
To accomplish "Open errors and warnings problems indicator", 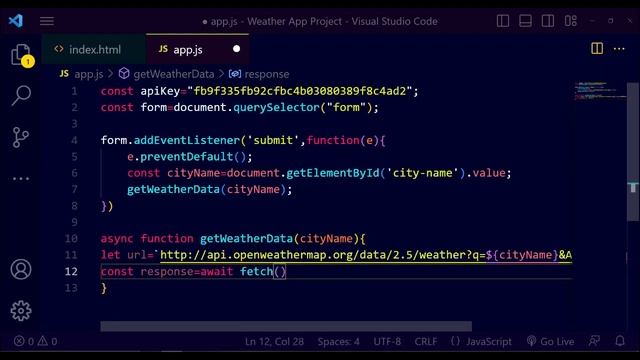I will point(36,341).
